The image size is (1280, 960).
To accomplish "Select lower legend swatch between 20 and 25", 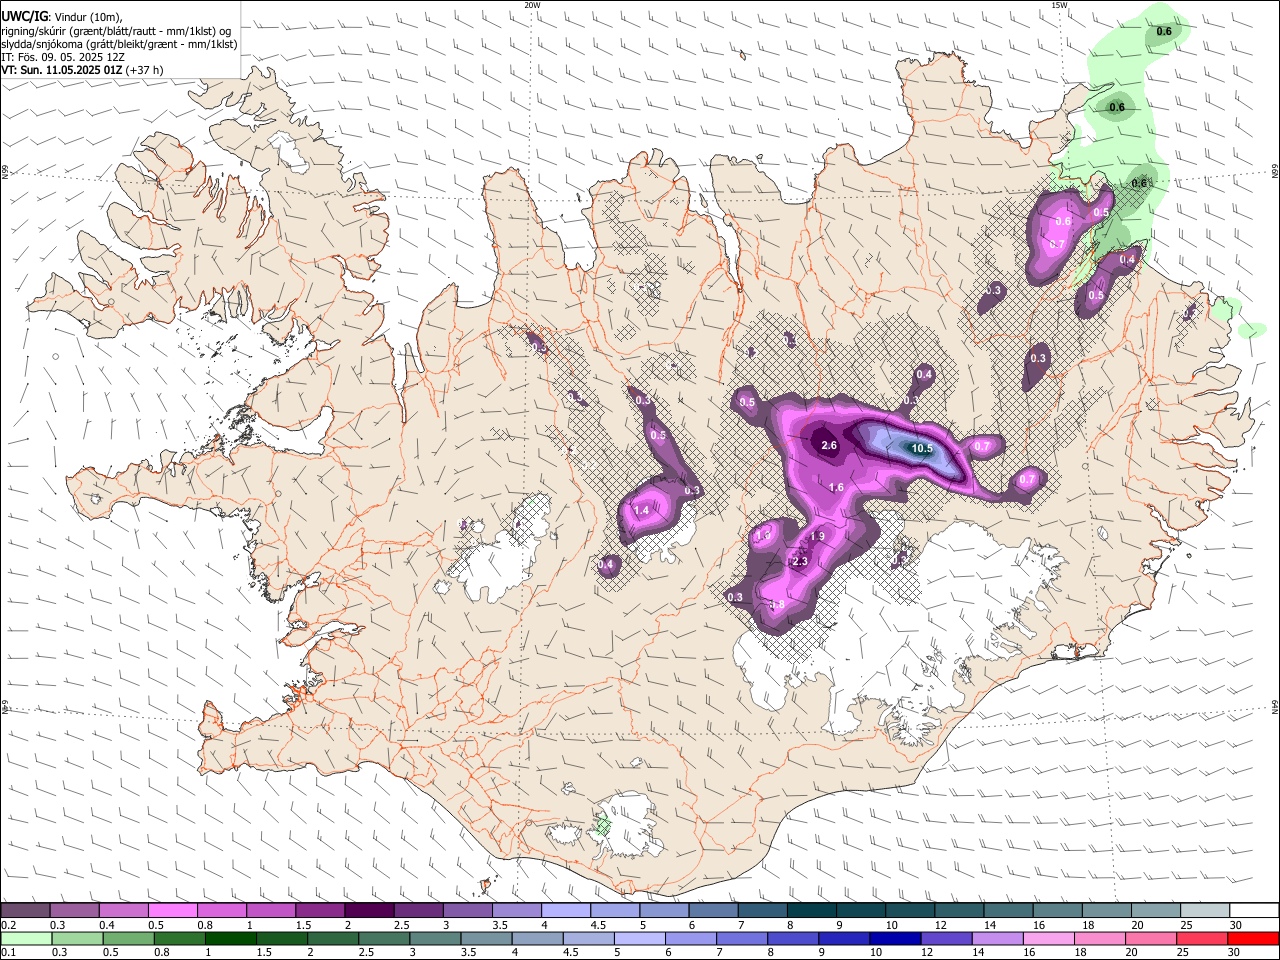I will [x=1151, y=938].
